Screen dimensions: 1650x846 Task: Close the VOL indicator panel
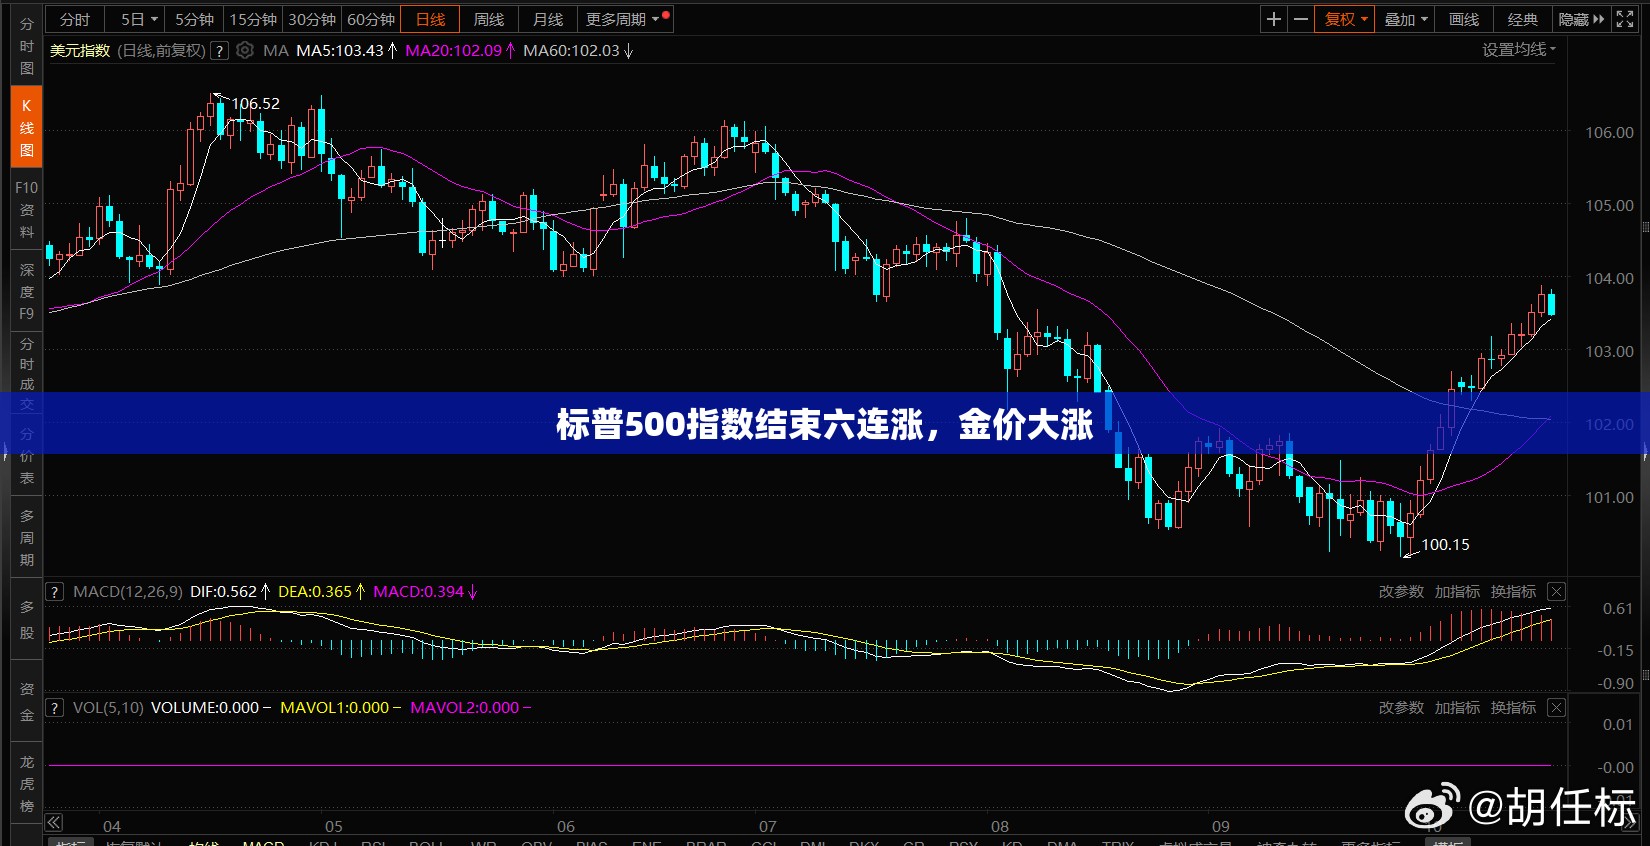point(1556,708)
